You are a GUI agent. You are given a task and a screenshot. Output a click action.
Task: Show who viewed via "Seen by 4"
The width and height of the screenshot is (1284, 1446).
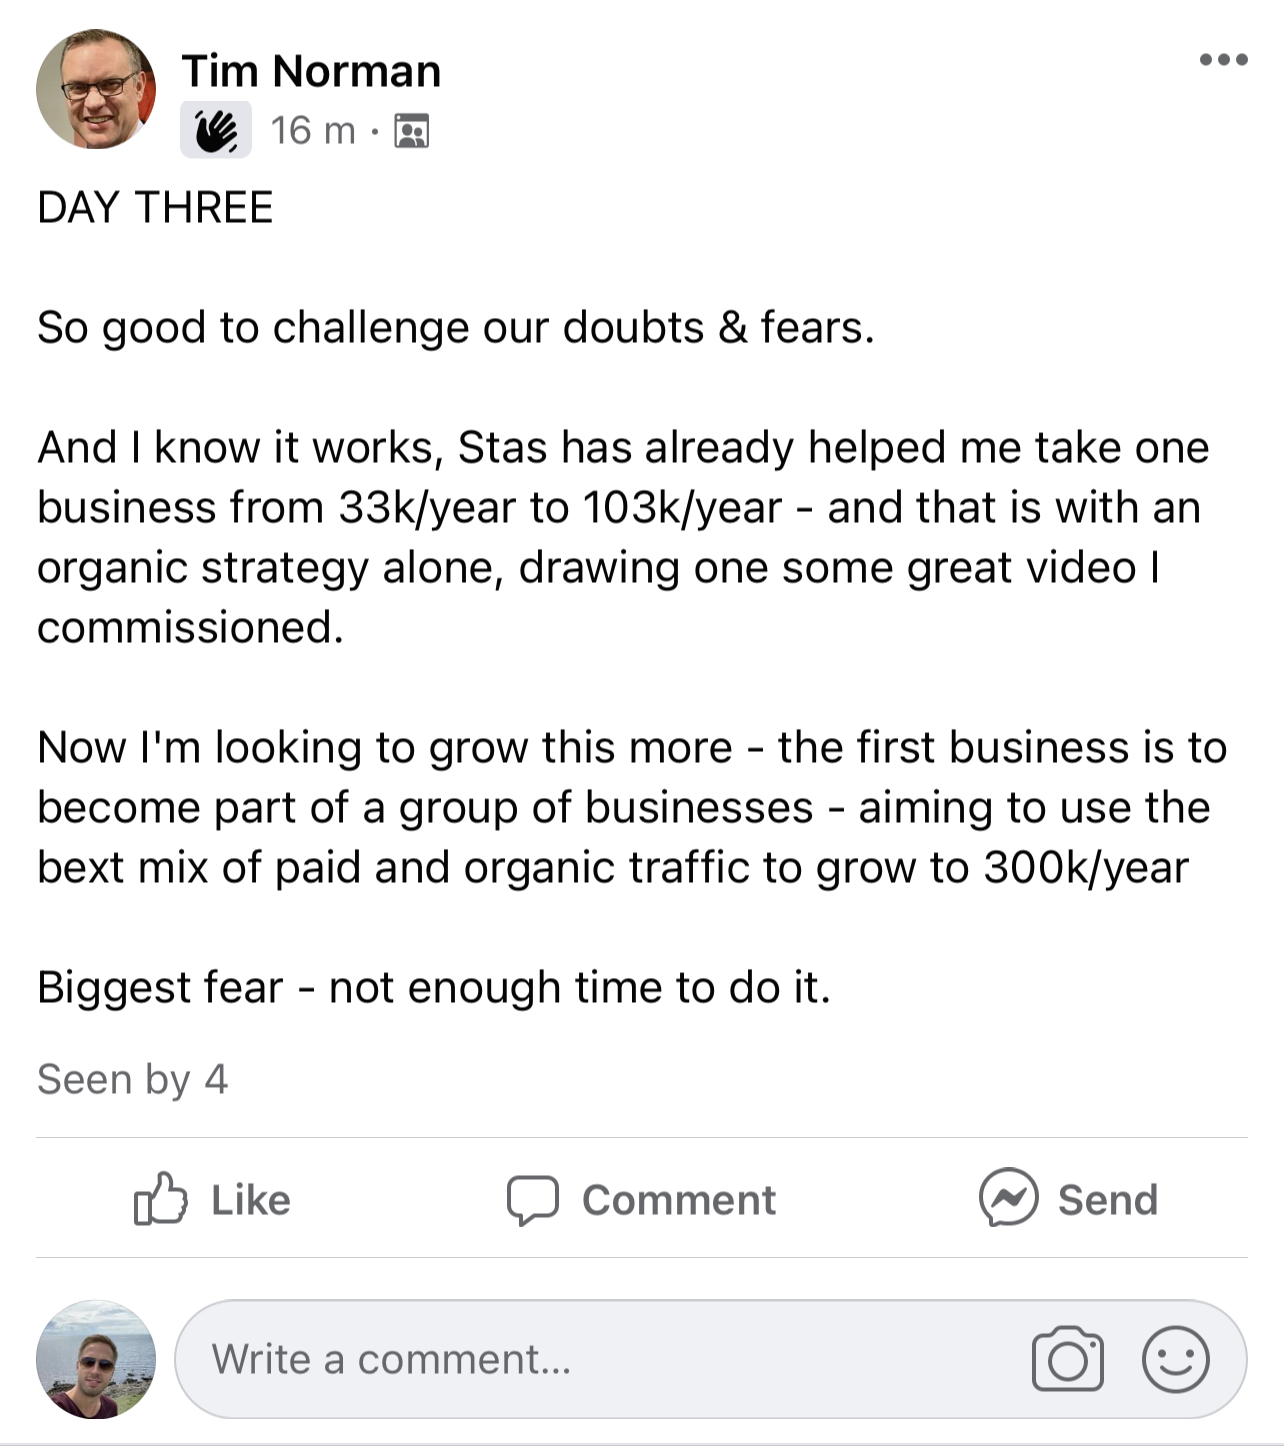(x=133, y=1080)
